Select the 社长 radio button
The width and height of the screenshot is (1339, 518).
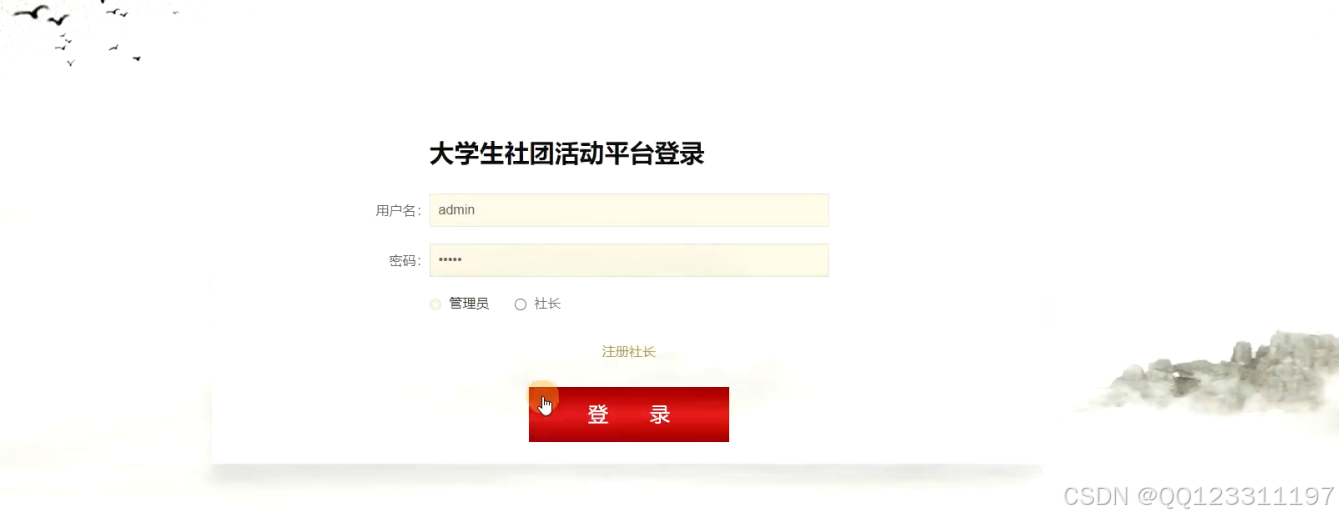[520, 305]
